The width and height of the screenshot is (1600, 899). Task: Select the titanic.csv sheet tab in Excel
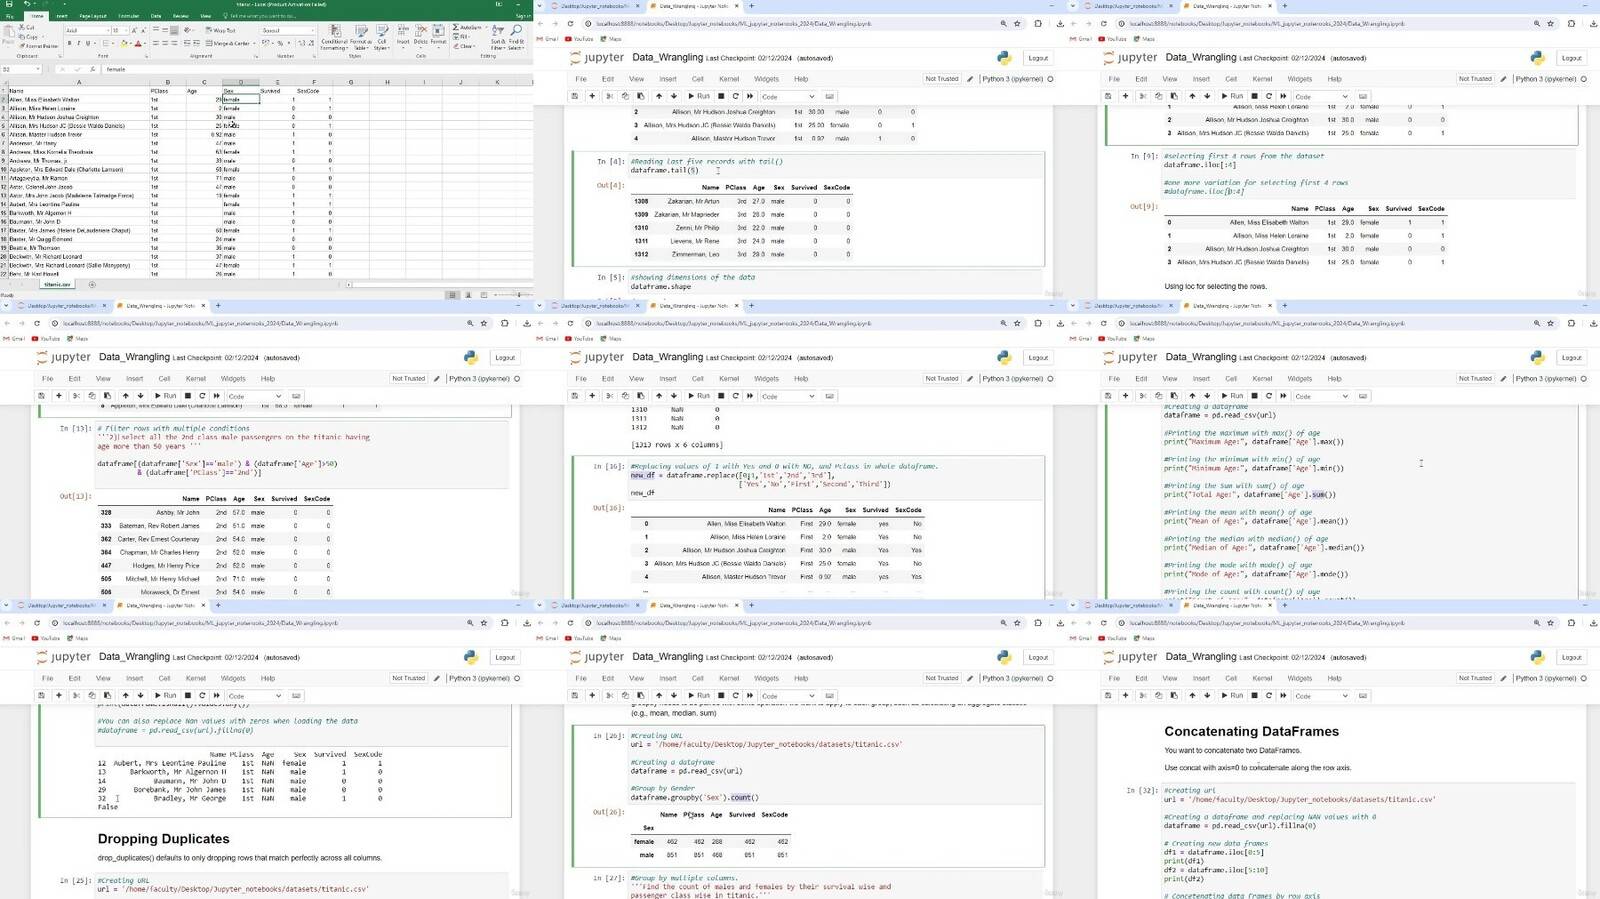57,285
